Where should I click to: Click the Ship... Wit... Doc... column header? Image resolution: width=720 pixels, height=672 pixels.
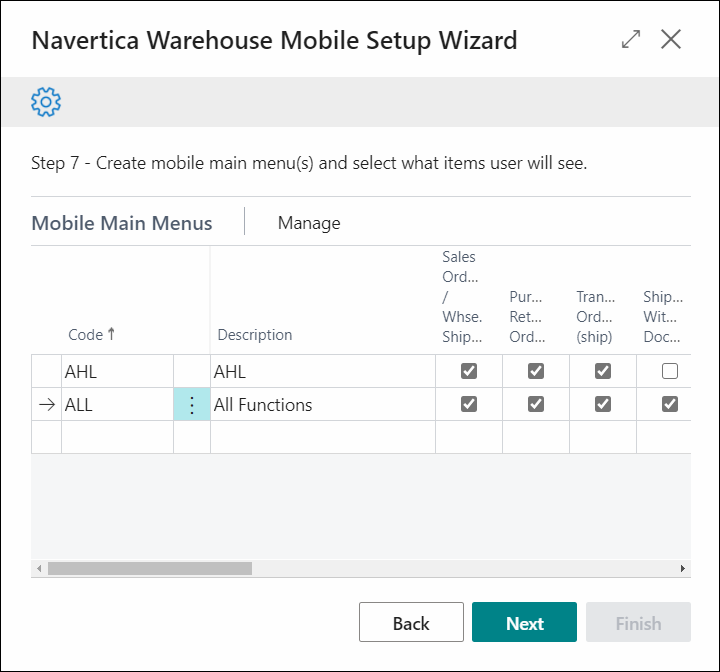point(663,316)
